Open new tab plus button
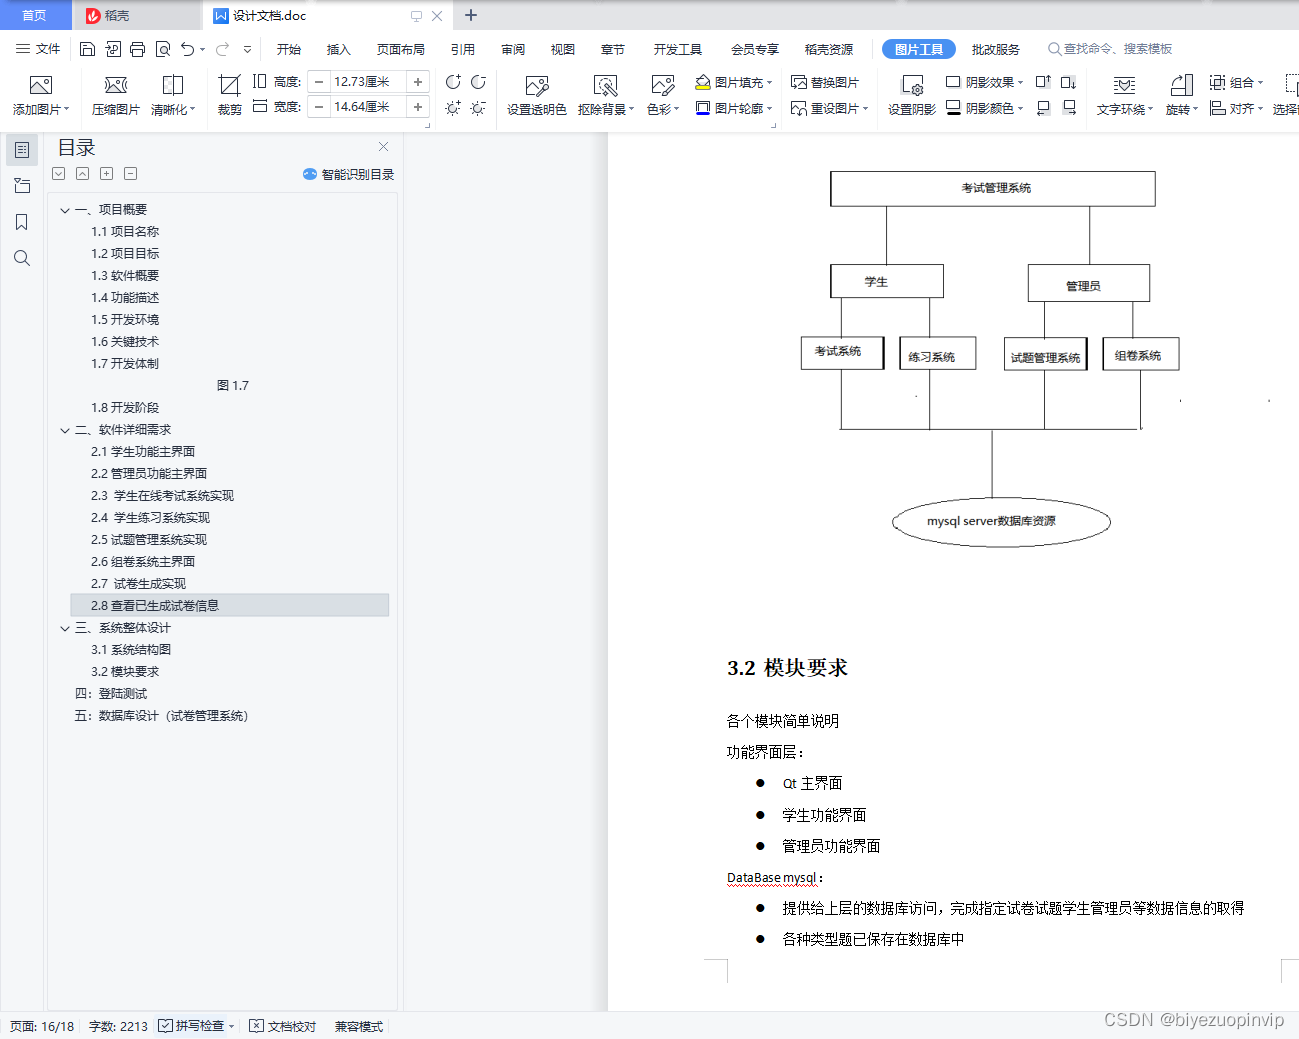The image size is (1299, 1039). pos(471,15)
